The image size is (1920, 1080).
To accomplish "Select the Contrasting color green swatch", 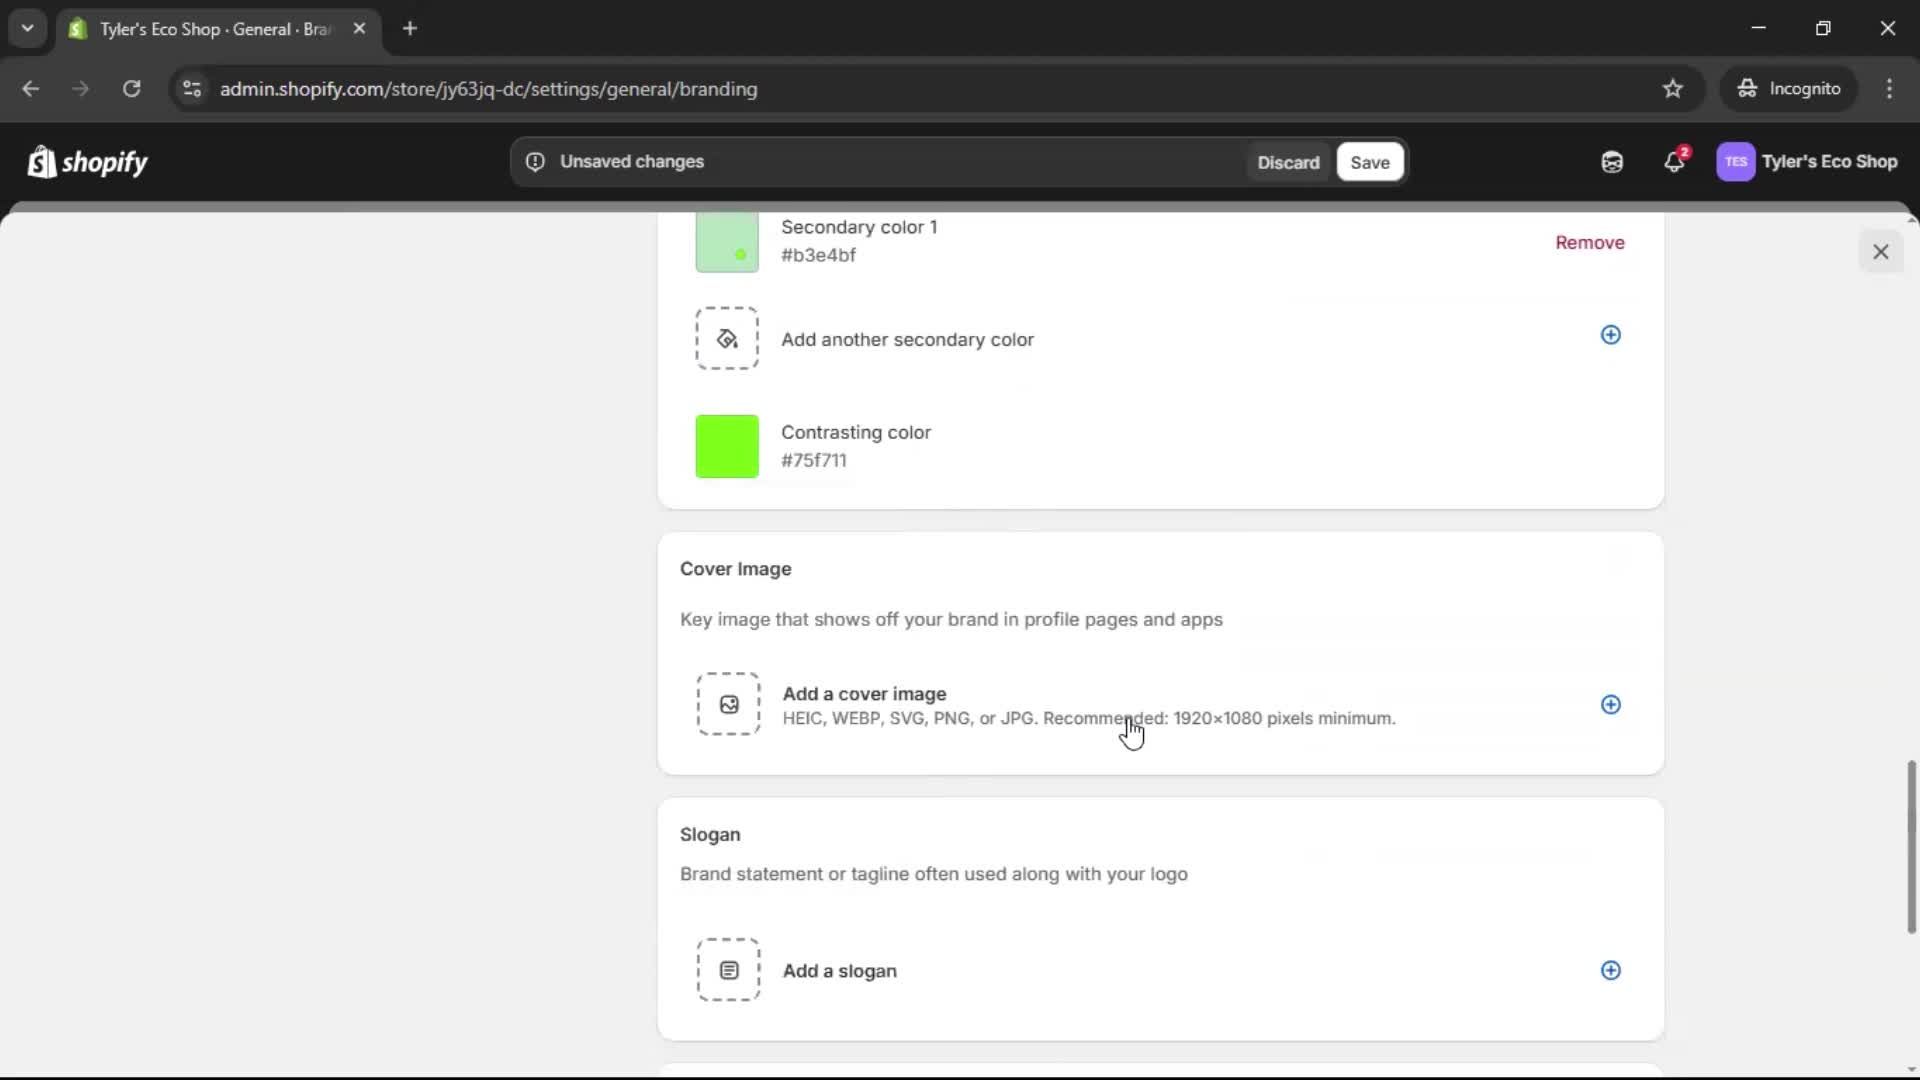I will click(x=727, y=446).
